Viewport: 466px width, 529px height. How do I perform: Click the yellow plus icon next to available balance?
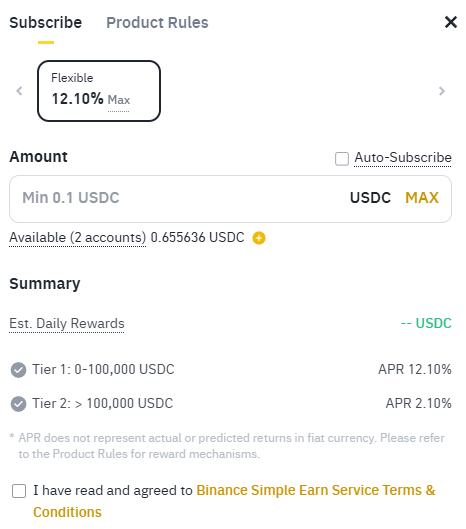click(x=259, y=238)
